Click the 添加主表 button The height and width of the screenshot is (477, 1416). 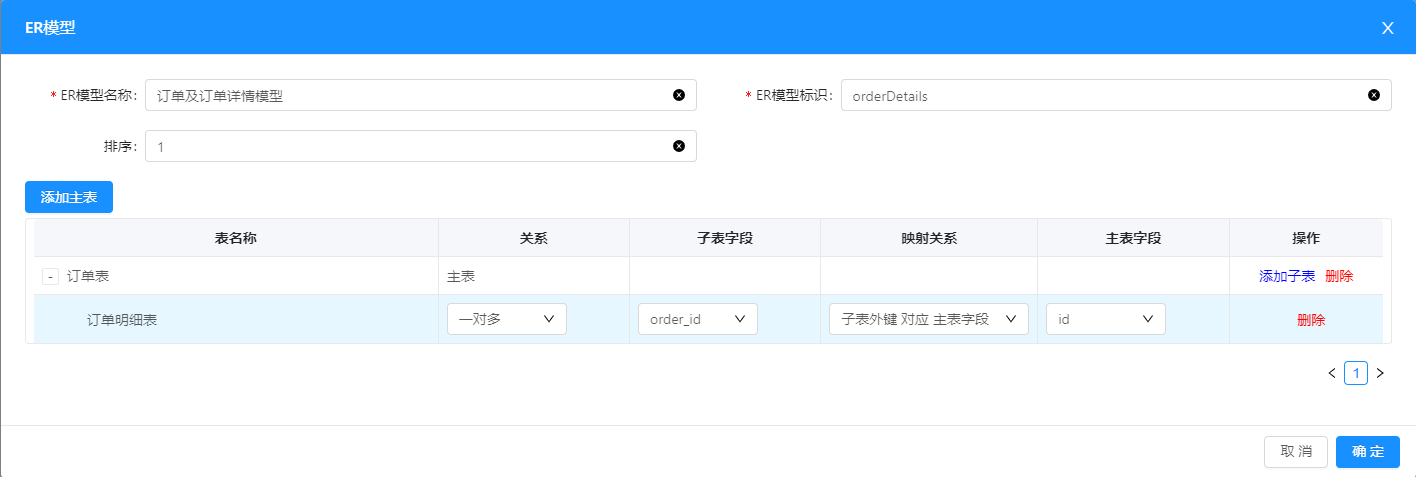coord(69,197)
